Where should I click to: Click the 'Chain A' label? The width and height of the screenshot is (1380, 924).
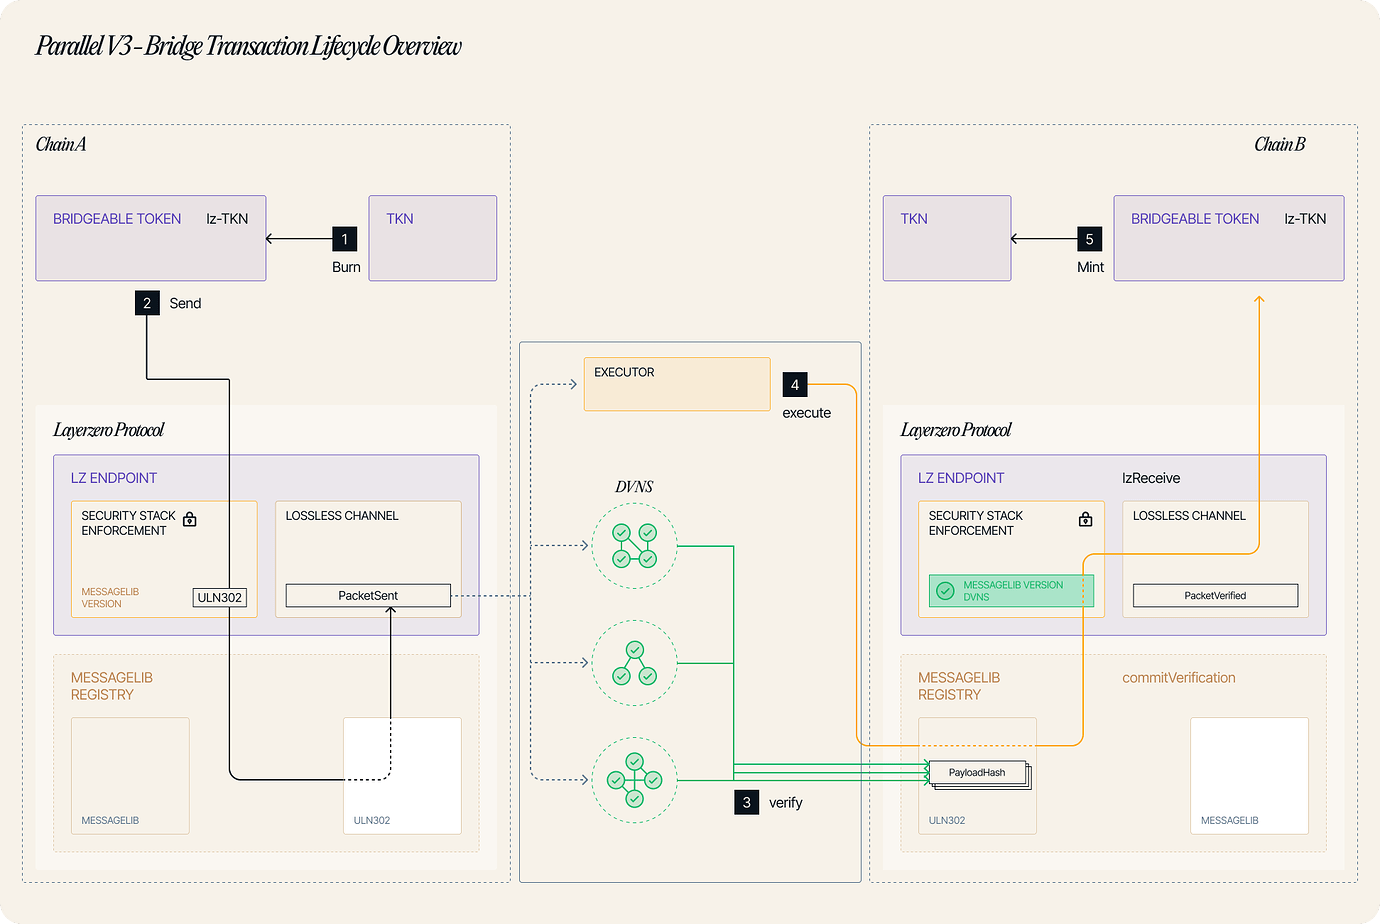click(61, 144)
